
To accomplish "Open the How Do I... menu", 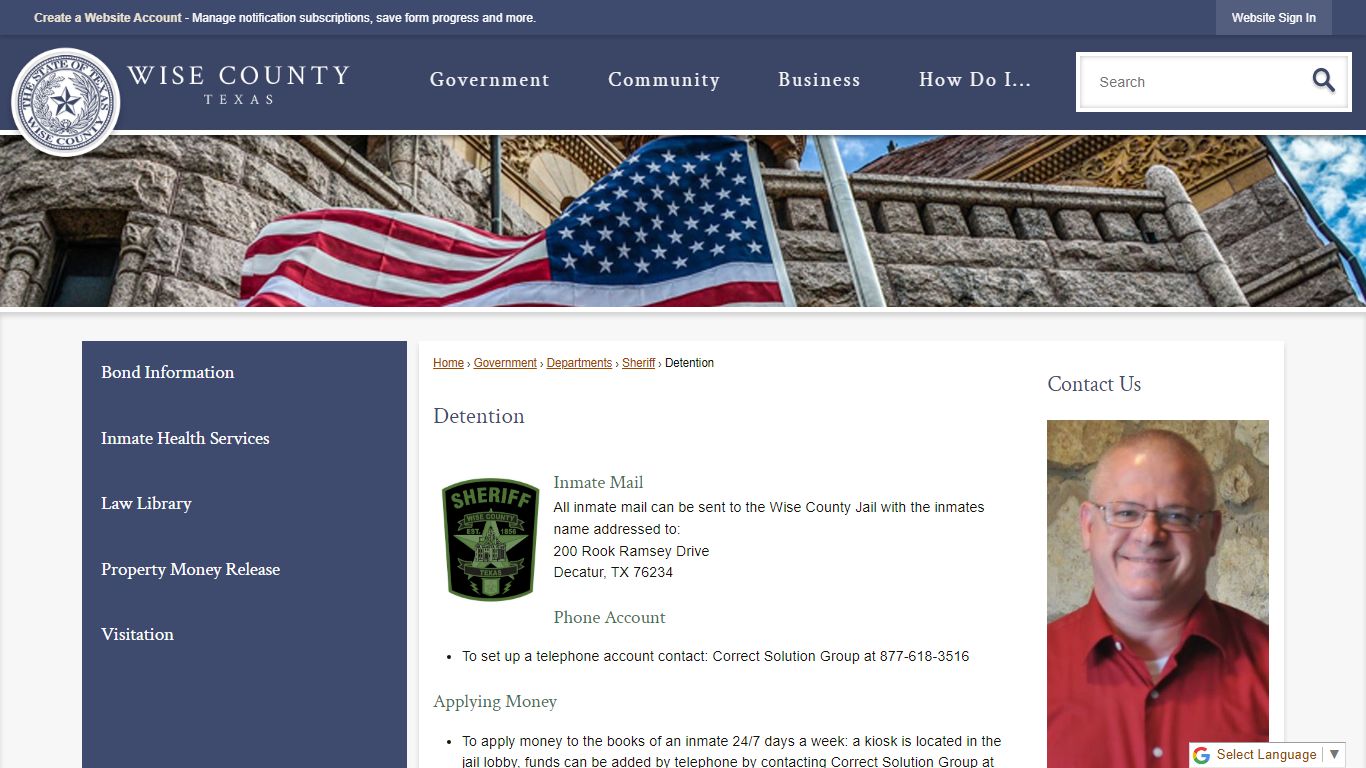I will point(974,80).
